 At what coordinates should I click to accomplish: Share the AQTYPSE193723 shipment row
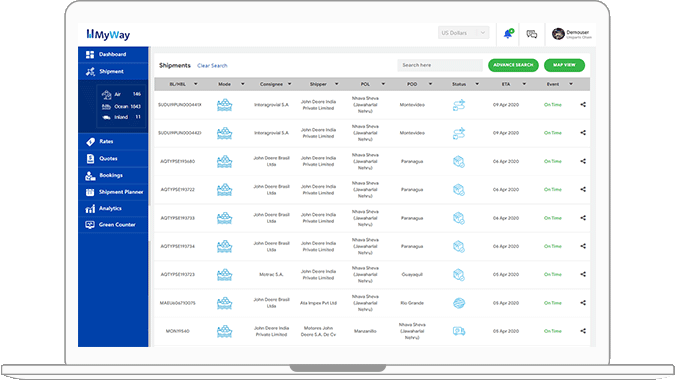tap(583, 274)
